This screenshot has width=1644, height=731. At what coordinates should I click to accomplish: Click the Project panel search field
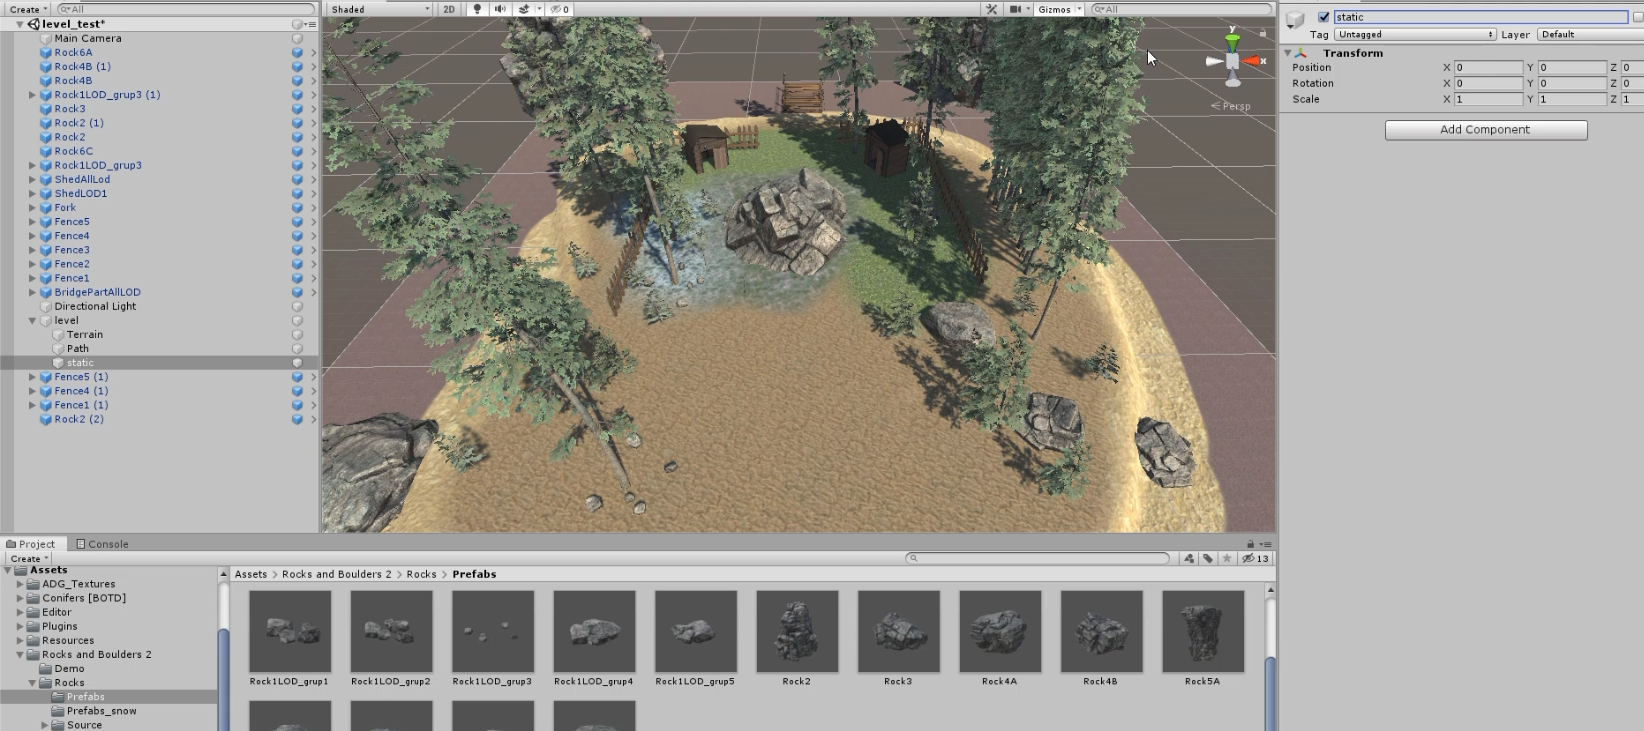pyautogui.click(x=1038, y=558)
